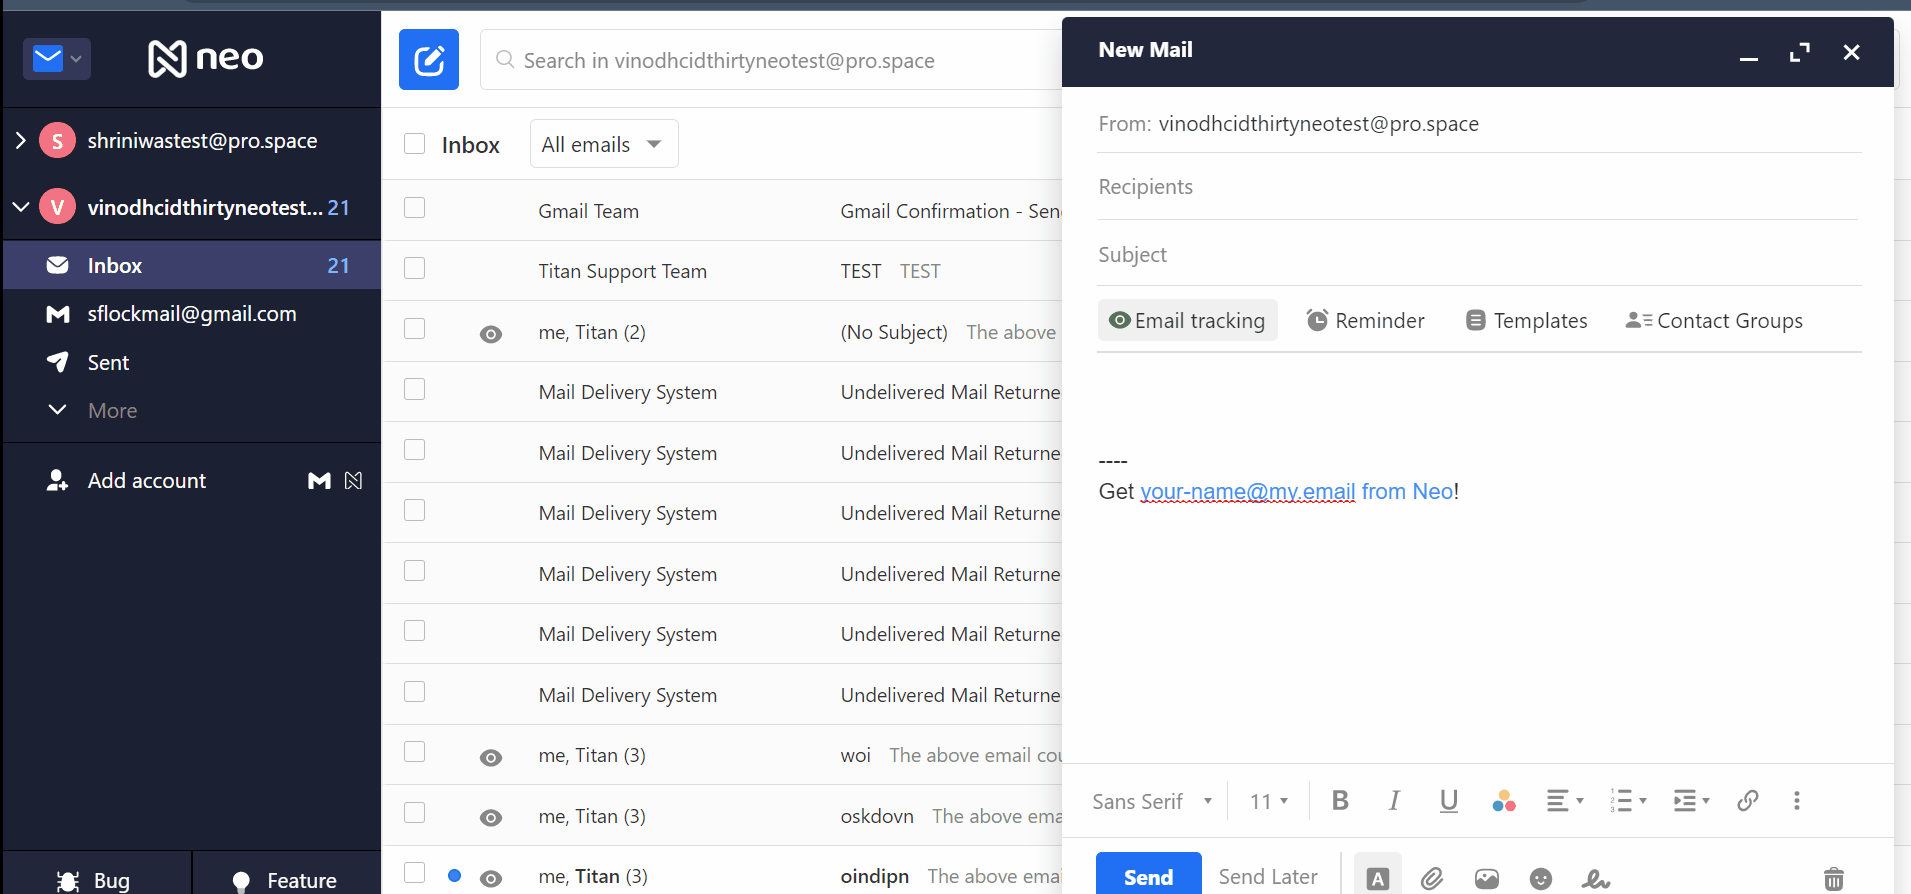This screenshot has height=894, width=1911.
Task: Open the Sent folder
Action: (108, 362)
